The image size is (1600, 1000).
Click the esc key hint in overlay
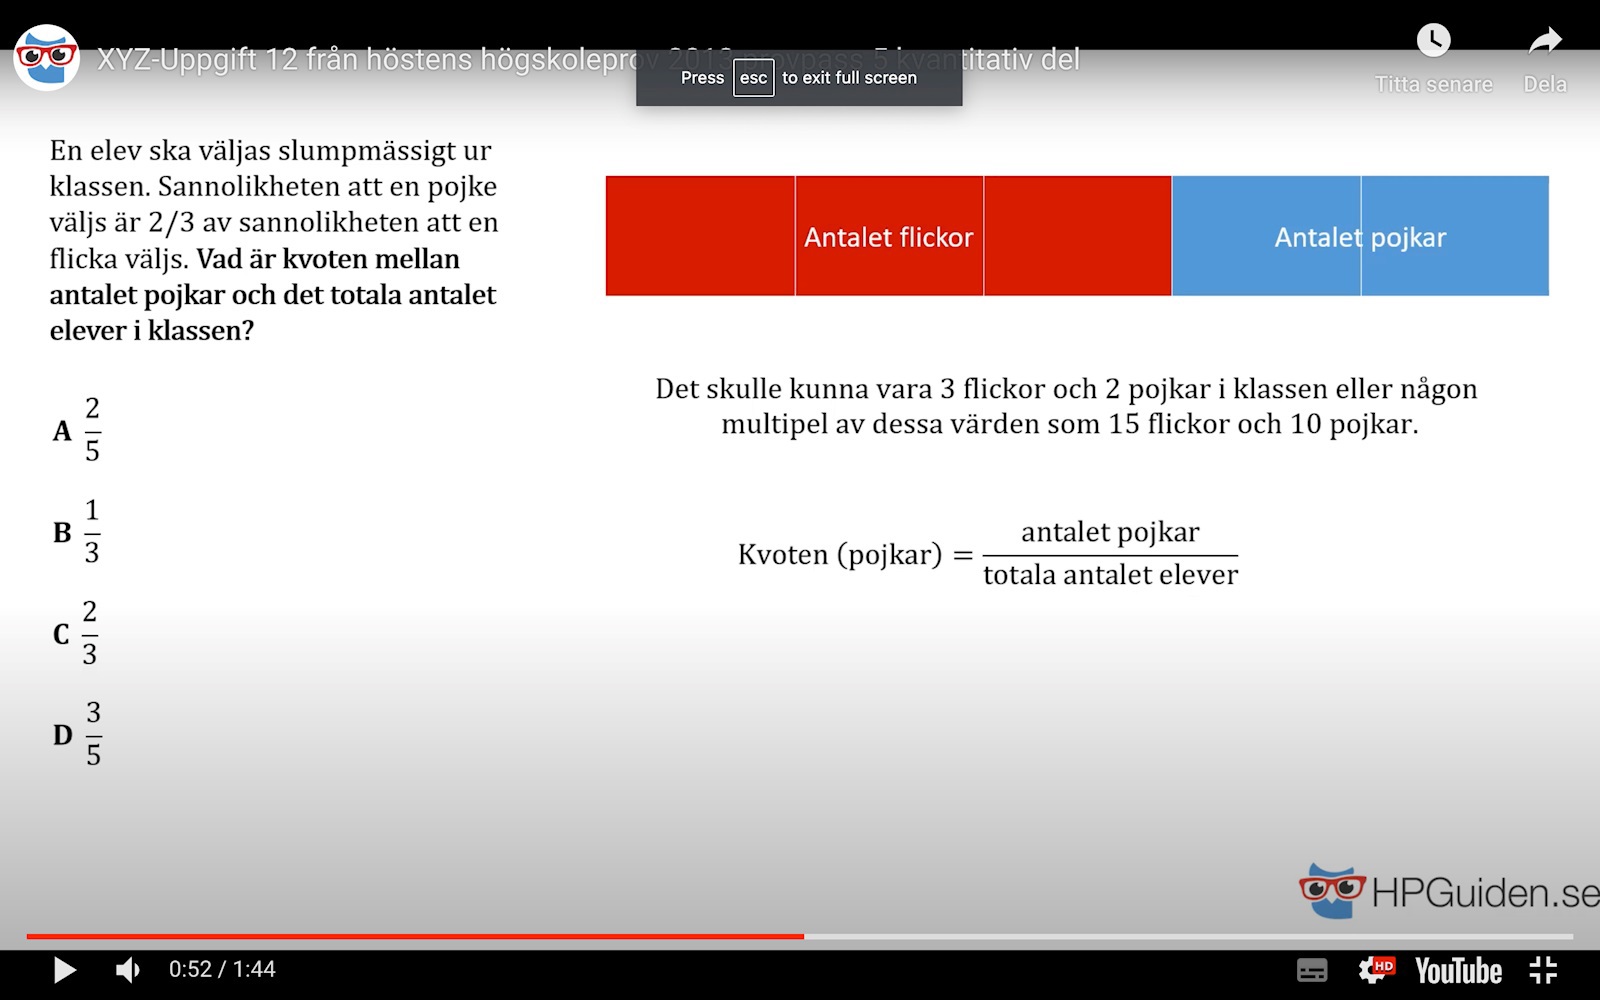pos(753,78)
